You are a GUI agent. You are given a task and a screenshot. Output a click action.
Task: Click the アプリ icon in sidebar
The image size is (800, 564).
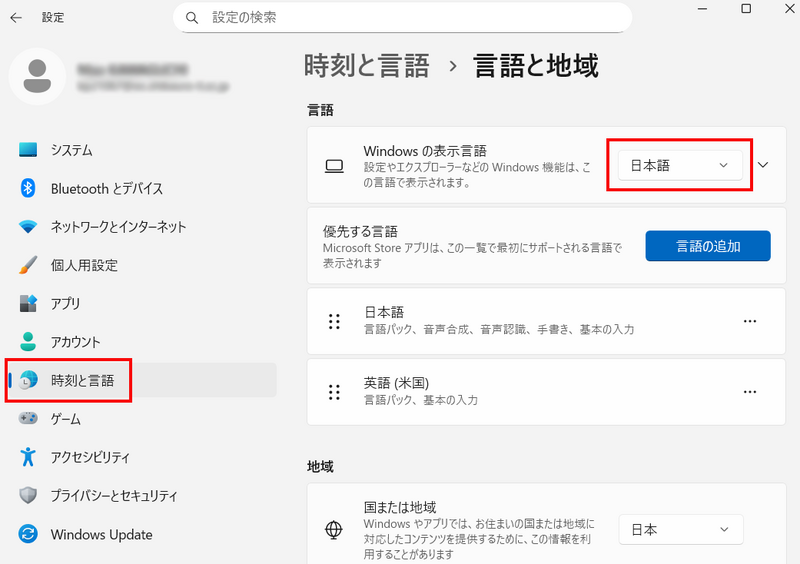pyautogui.click(x=29, y=303)
